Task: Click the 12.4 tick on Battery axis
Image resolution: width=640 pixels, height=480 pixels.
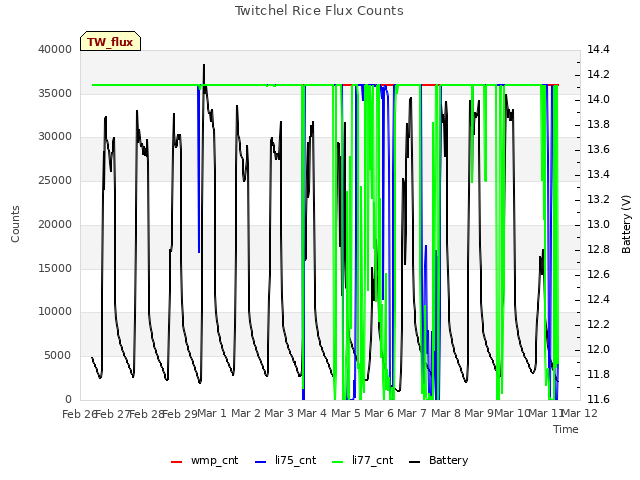Action: pos(598,300)
